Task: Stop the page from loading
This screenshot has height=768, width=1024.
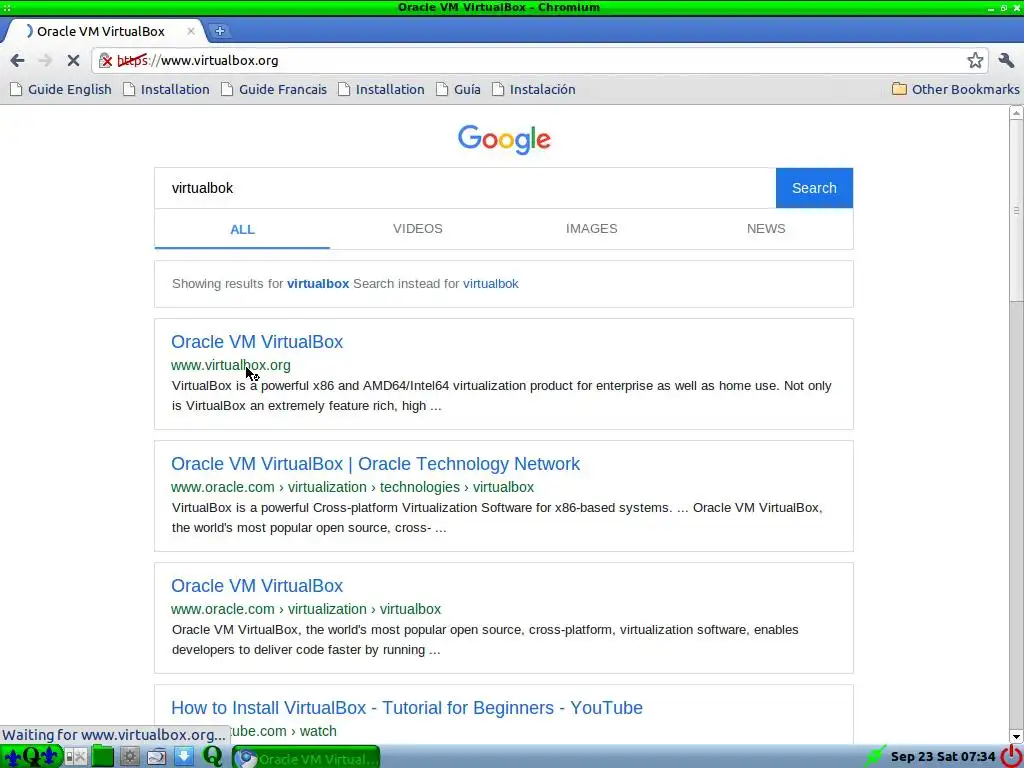Action: pos(73,61)
